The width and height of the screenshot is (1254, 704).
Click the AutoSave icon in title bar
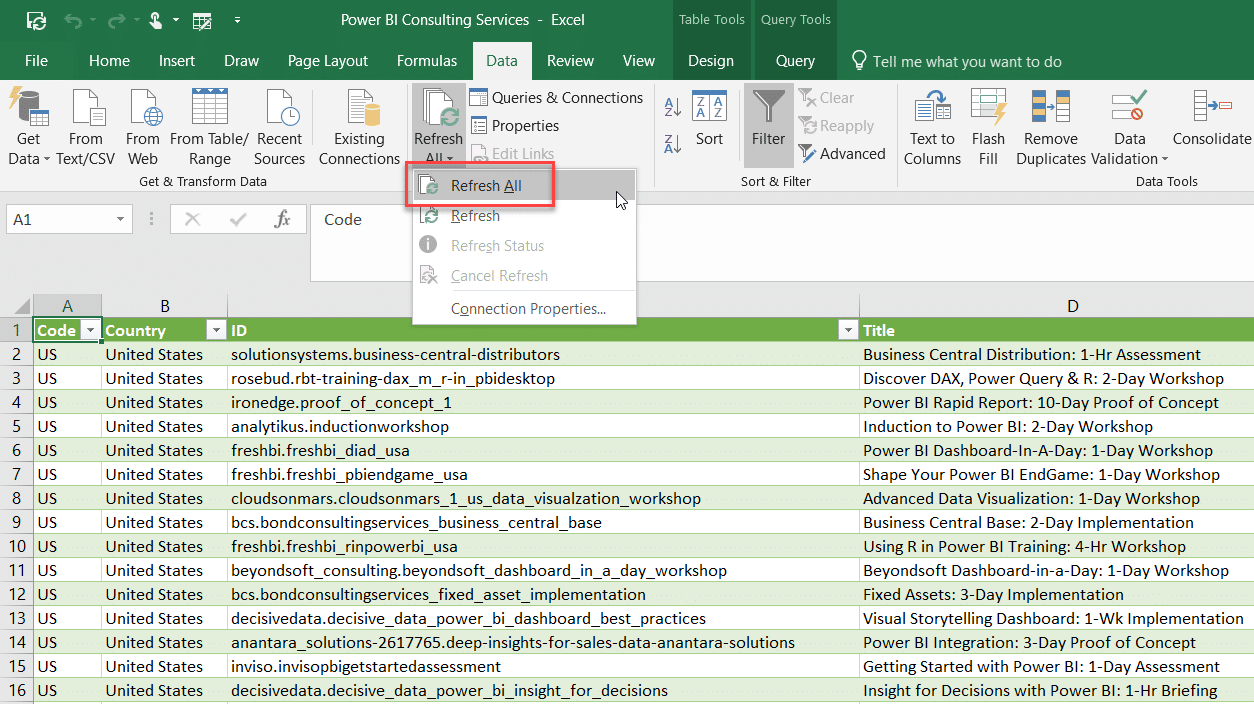[x=36, y=20]
